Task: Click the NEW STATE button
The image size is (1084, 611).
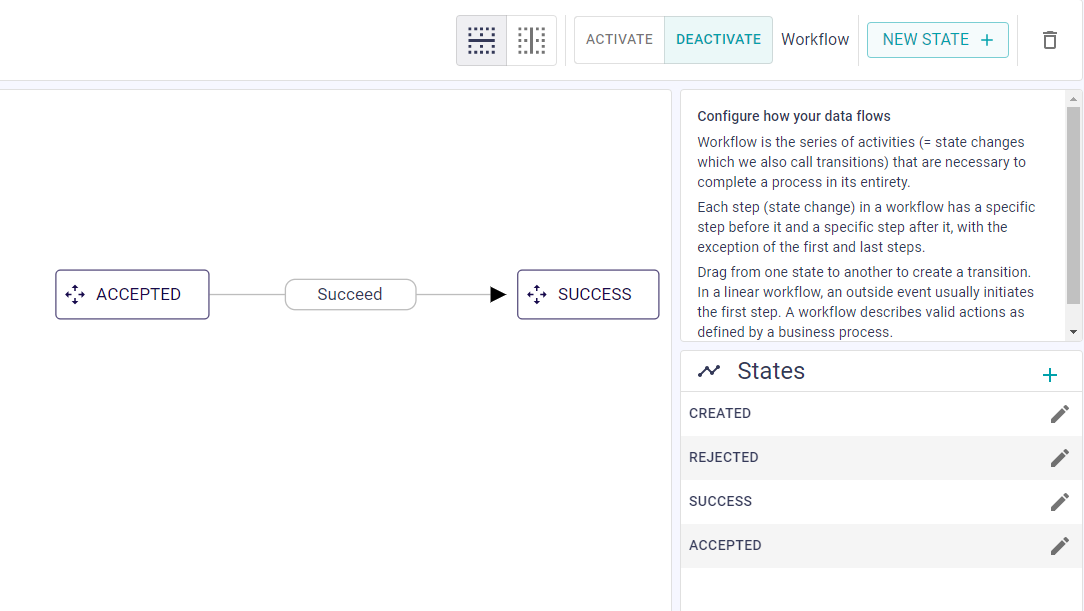Action: tap(937, 39)
